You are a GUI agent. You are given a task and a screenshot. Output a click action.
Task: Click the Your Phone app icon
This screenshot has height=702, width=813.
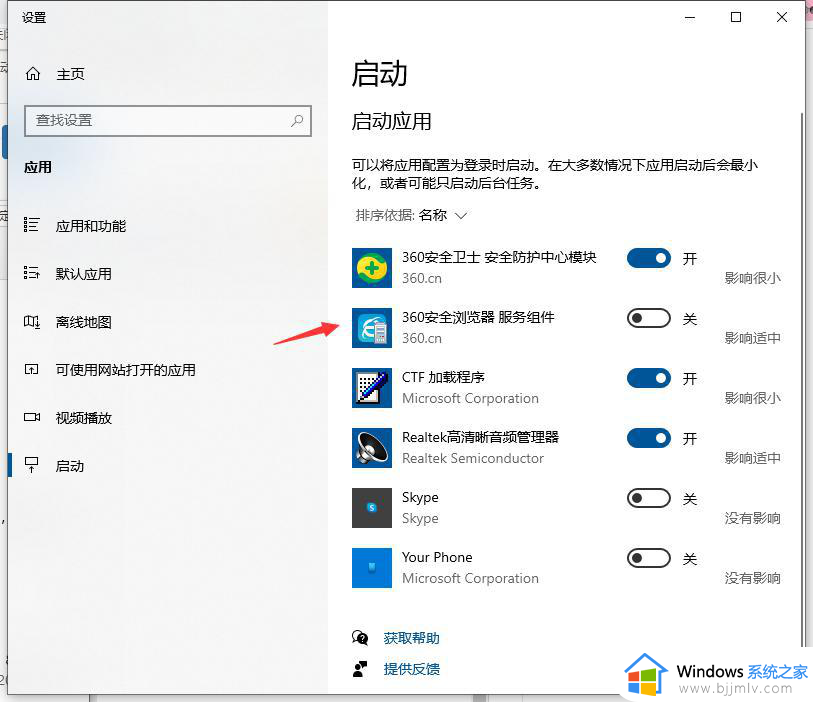[x=372, y=568]
